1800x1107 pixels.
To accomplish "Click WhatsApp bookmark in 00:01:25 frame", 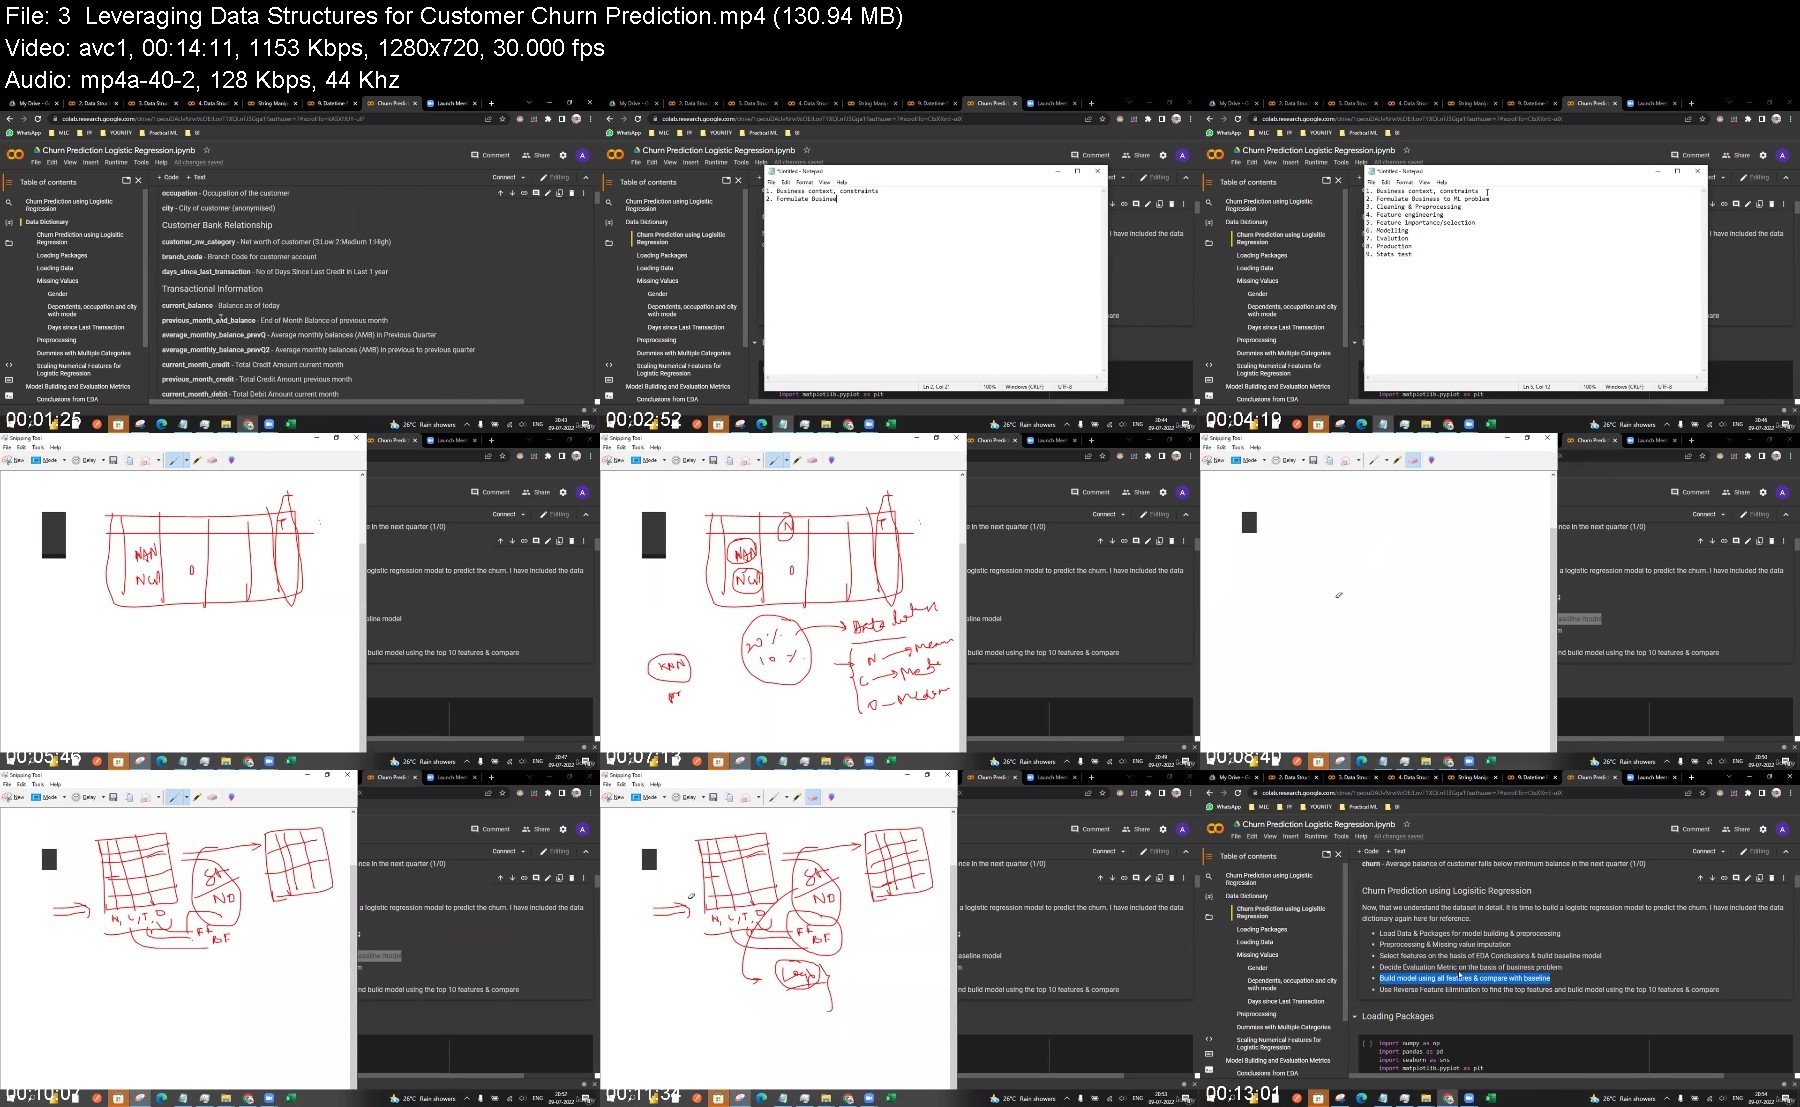I will pos(24,132).
